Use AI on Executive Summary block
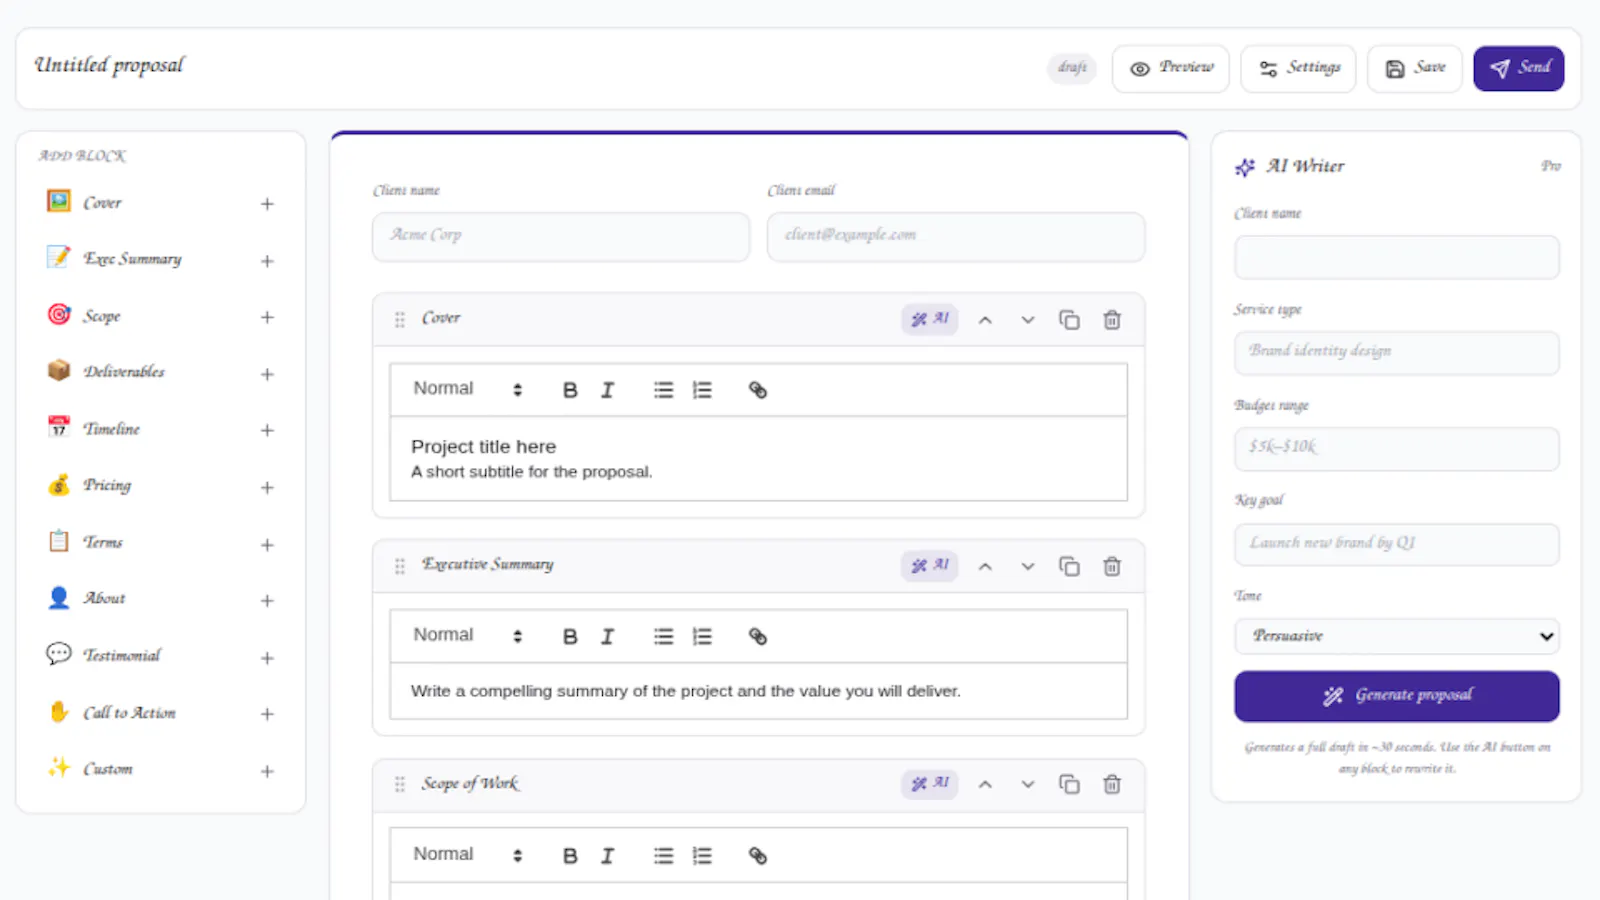 coord(929,566)
